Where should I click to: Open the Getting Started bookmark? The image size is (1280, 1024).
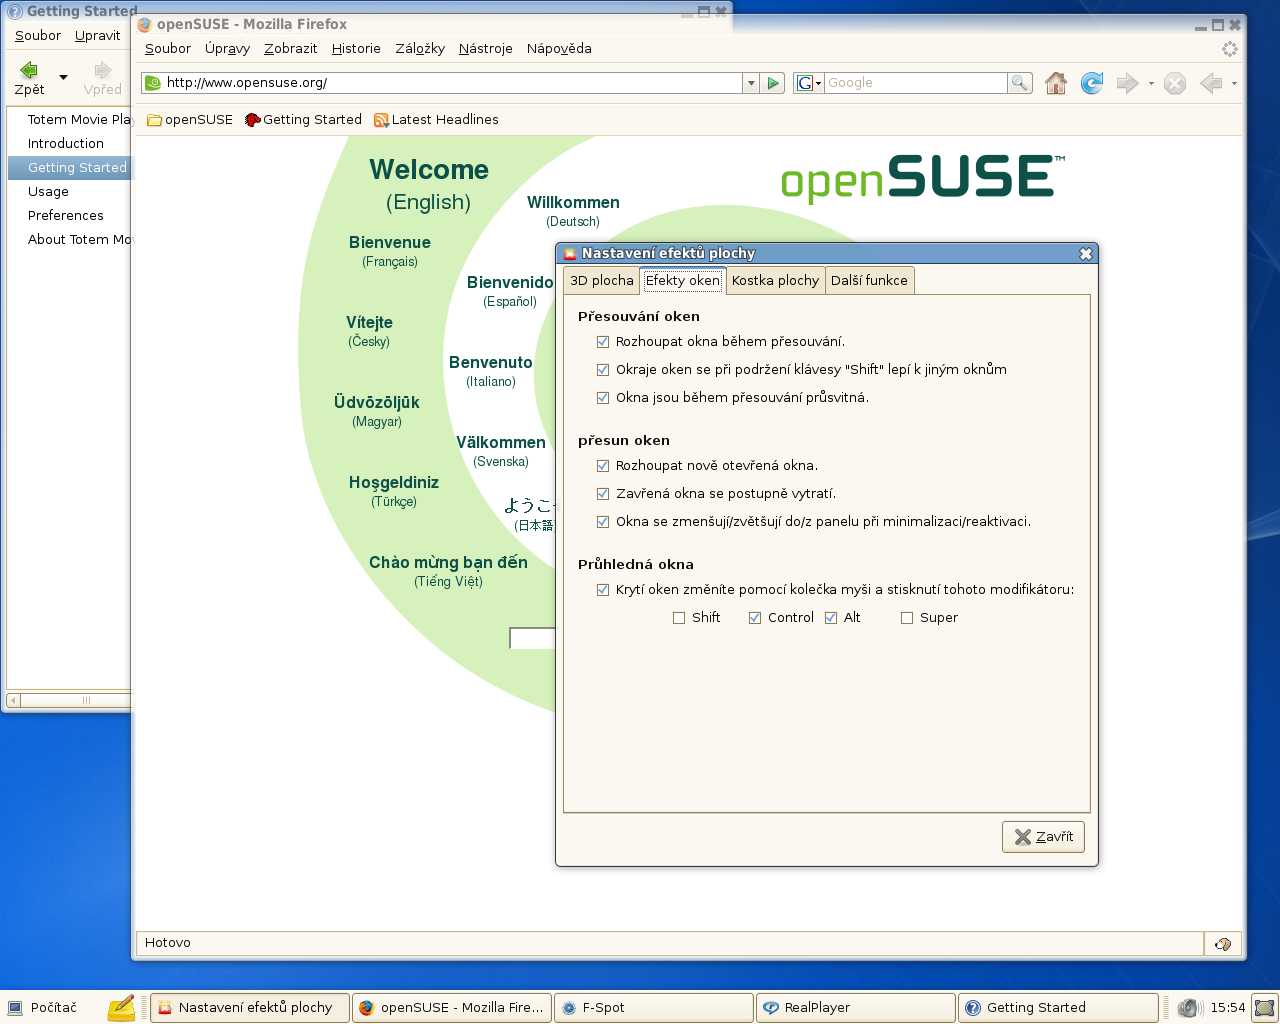click(303, 119)
